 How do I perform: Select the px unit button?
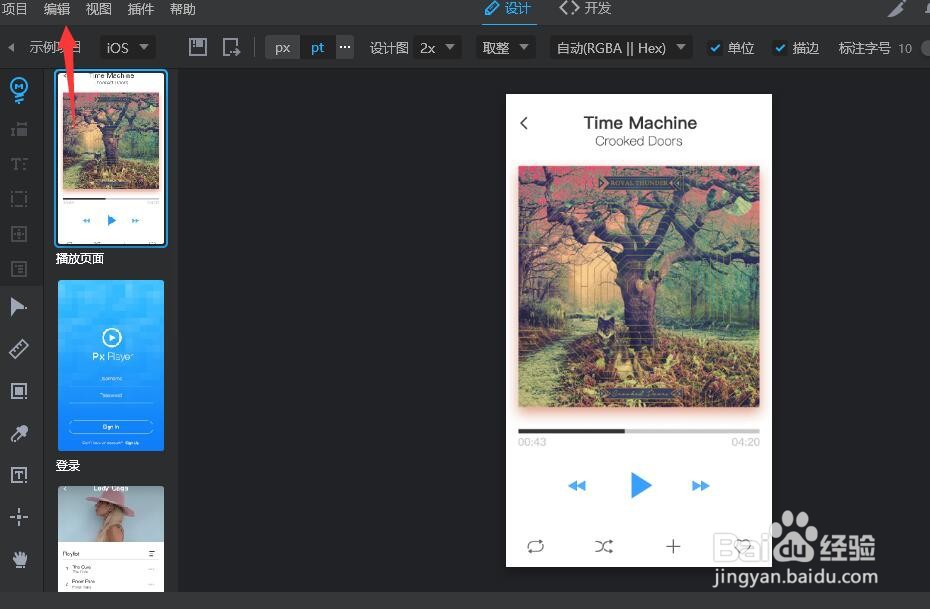[282, 47]
